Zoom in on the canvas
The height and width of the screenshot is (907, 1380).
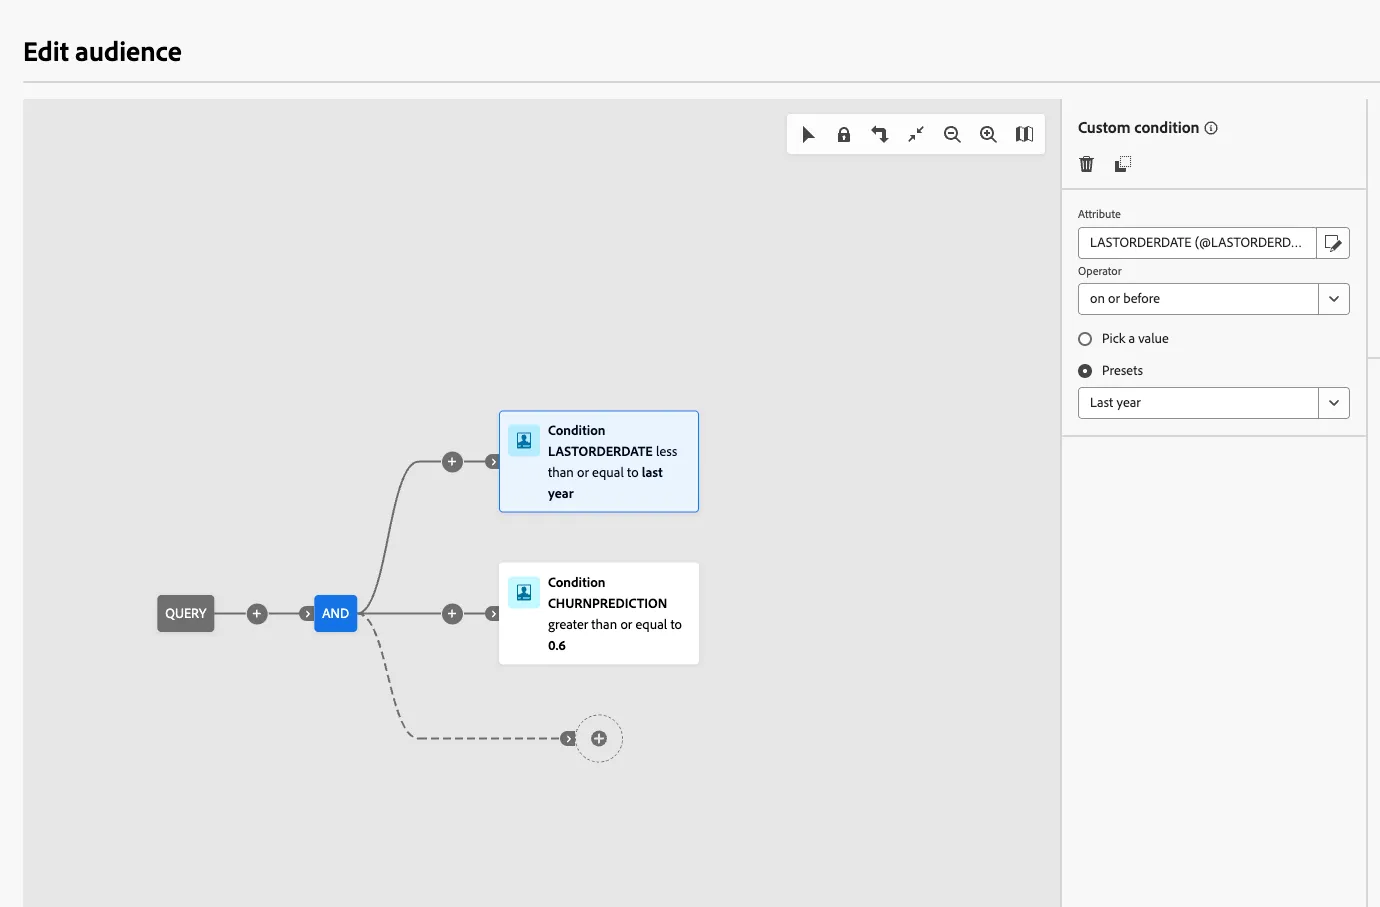coord(988,134)
